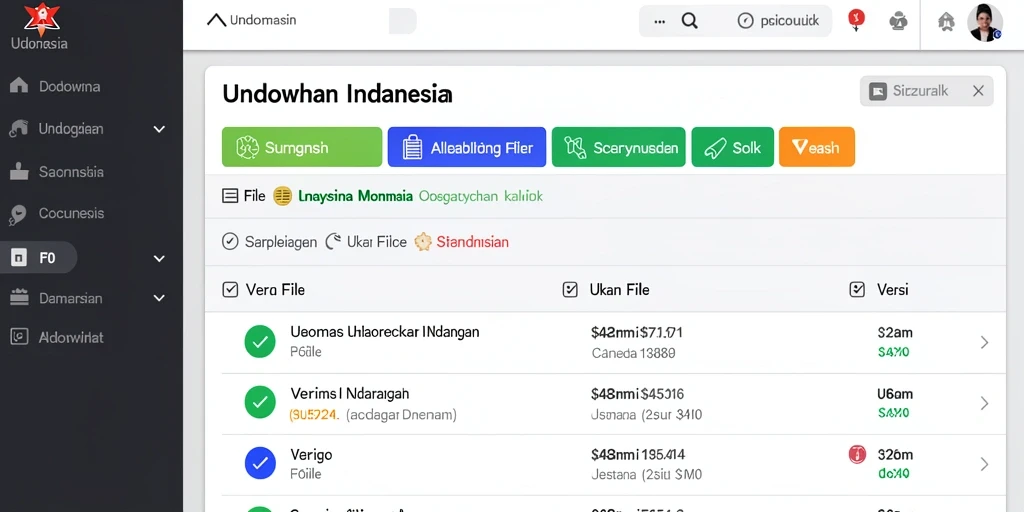The image size is (1024, 512).
Task: Select Adowiriat in the sidebar menu
Action: (71, 338)
